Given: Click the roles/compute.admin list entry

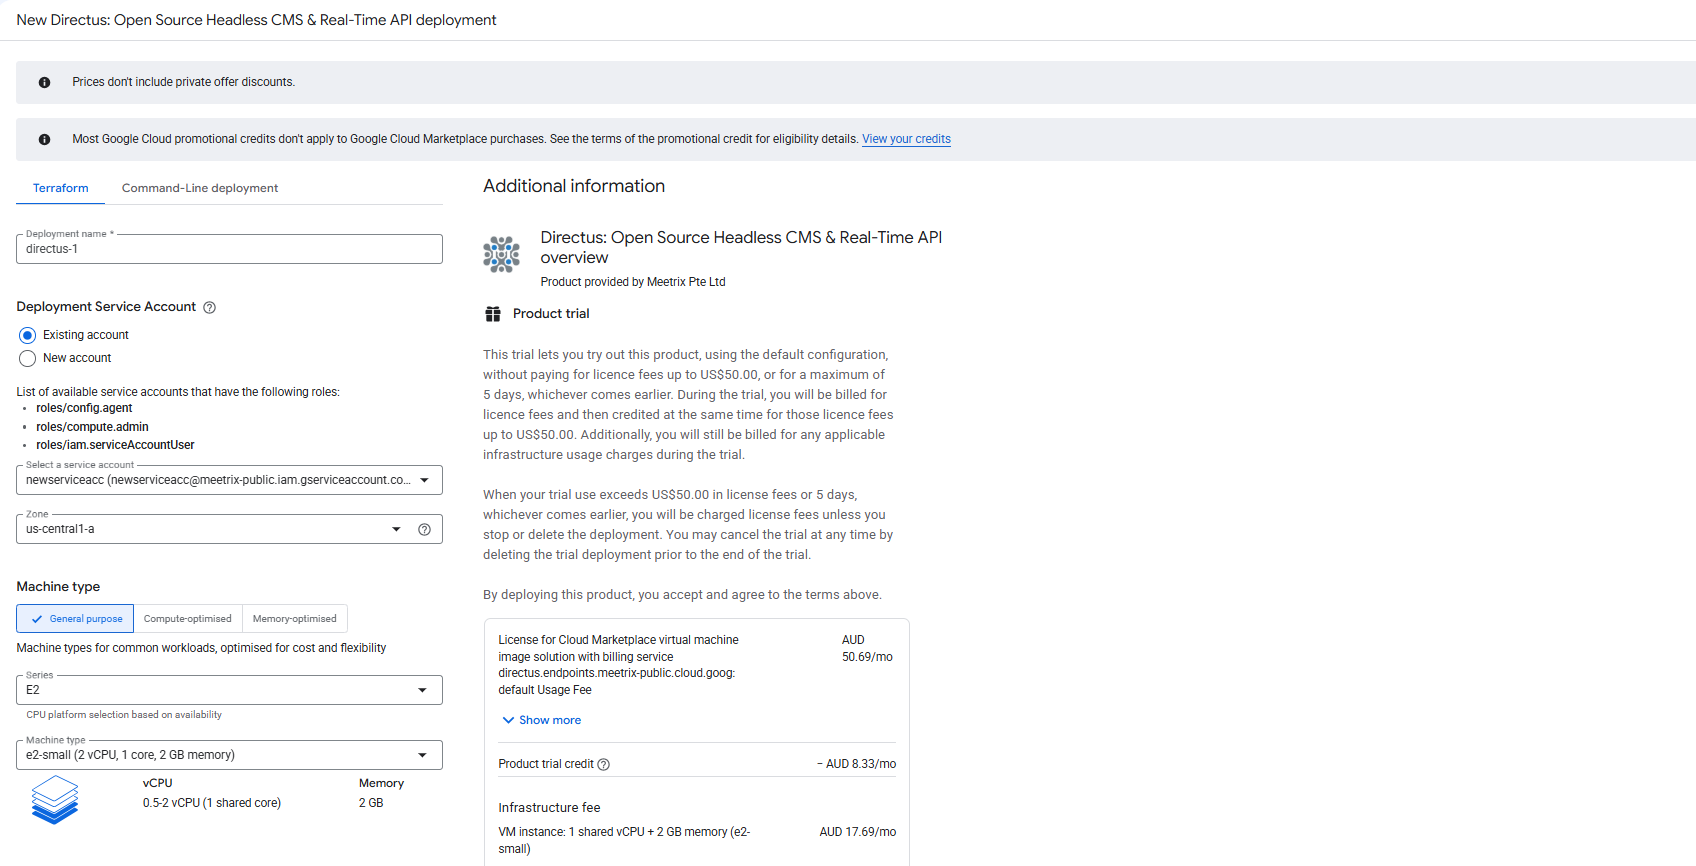Looking at the screenshot, I should 92,427.
